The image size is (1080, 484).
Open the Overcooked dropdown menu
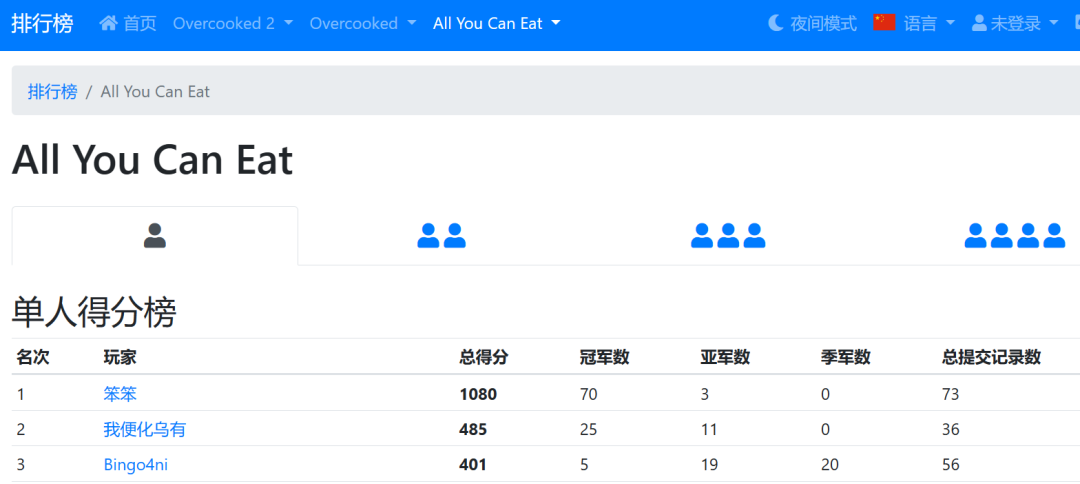[363, 23]
